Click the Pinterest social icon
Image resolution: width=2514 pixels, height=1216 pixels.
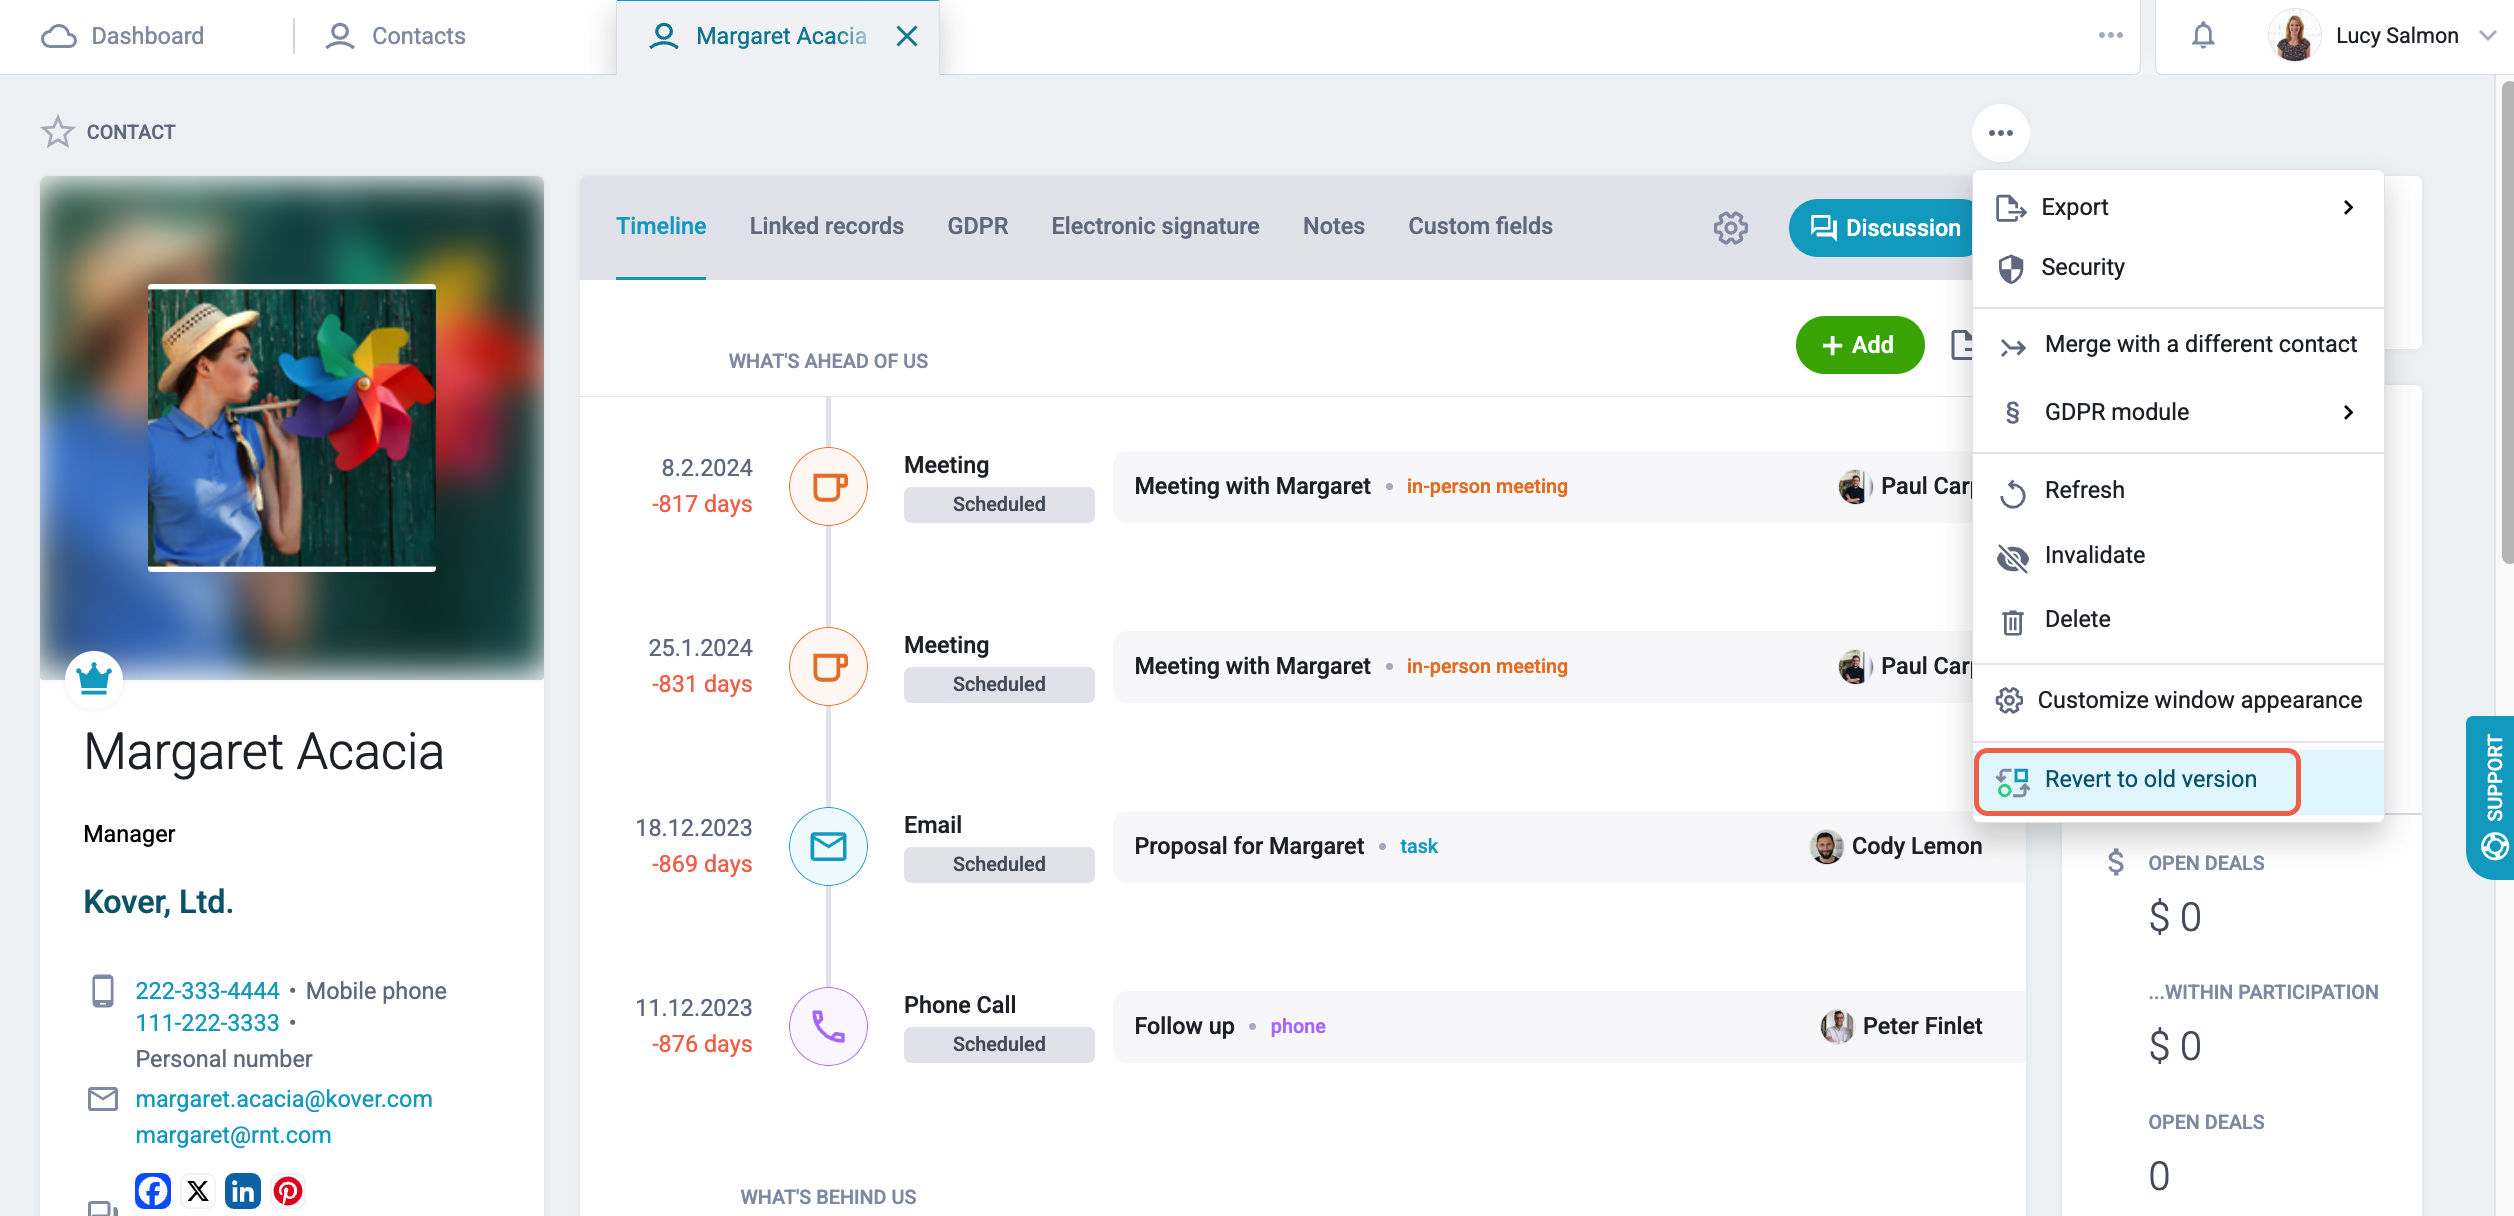tap(288, 1191)
